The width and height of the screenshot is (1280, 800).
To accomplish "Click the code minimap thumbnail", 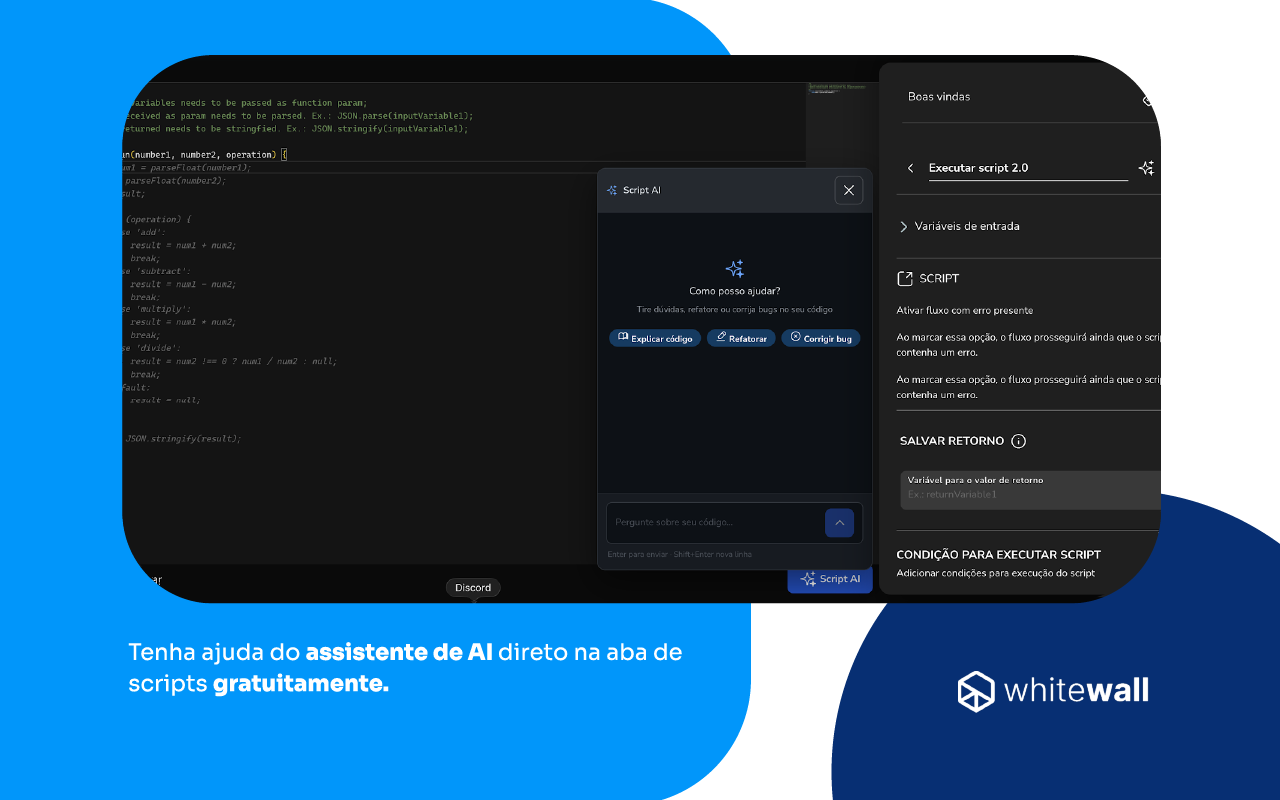I will 836,88.
